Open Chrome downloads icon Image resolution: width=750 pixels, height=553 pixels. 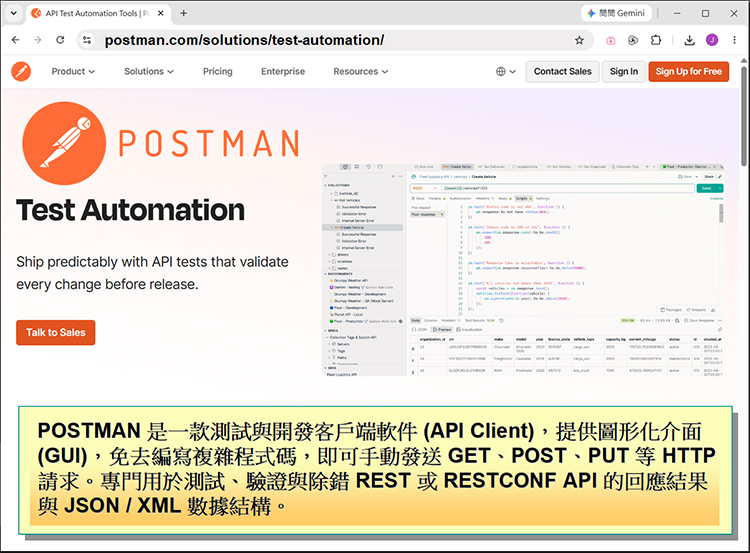coord(689,40)
